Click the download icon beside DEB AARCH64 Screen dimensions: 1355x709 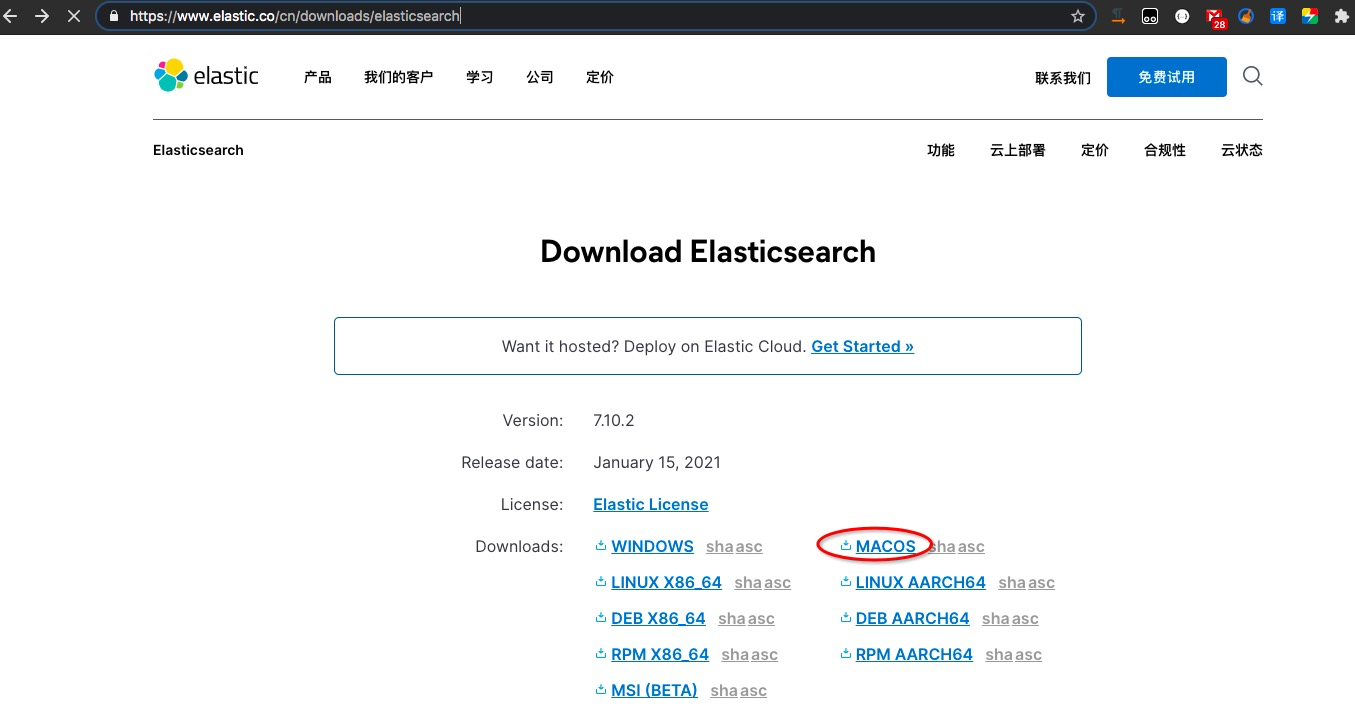coord(846,618)
